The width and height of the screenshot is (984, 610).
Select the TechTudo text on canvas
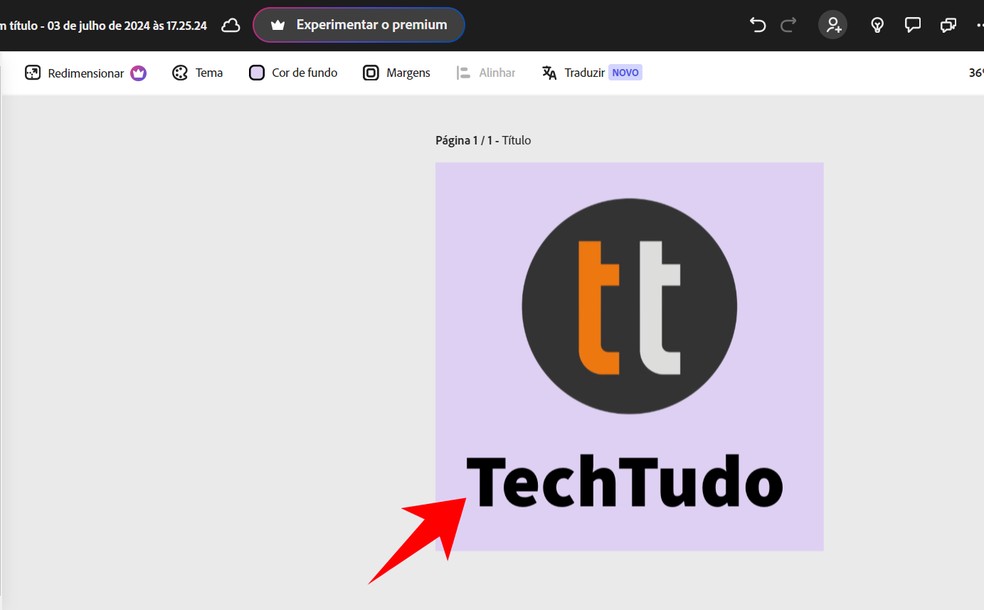[x=624, y=482]
